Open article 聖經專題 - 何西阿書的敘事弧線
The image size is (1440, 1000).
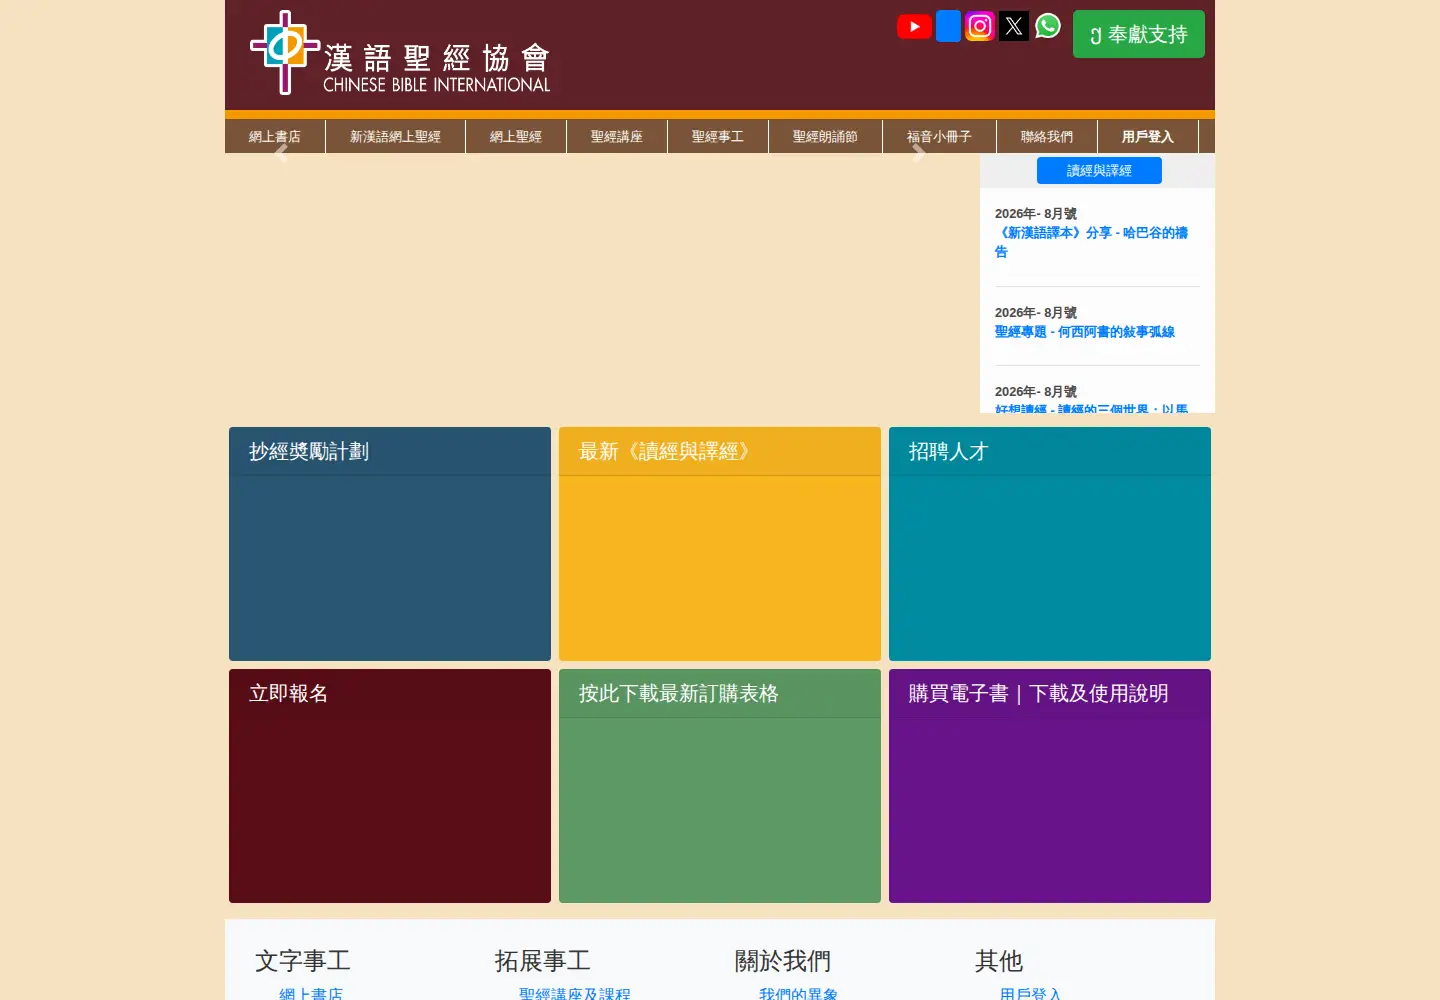coord(1085,332)
